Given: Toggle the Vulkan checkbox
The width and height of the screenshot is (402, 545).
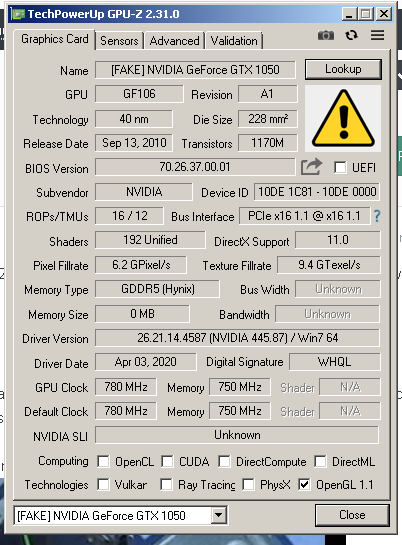Looking at the screenshot, I should pos(104,485).
